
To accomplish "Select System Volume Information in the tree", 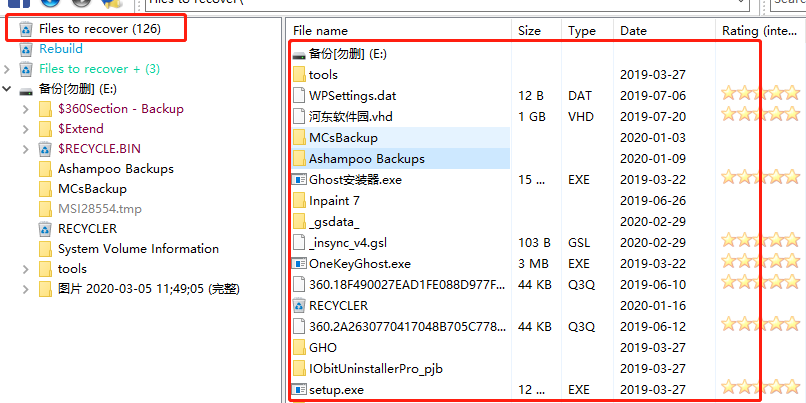I will click(x=138, y=249).
